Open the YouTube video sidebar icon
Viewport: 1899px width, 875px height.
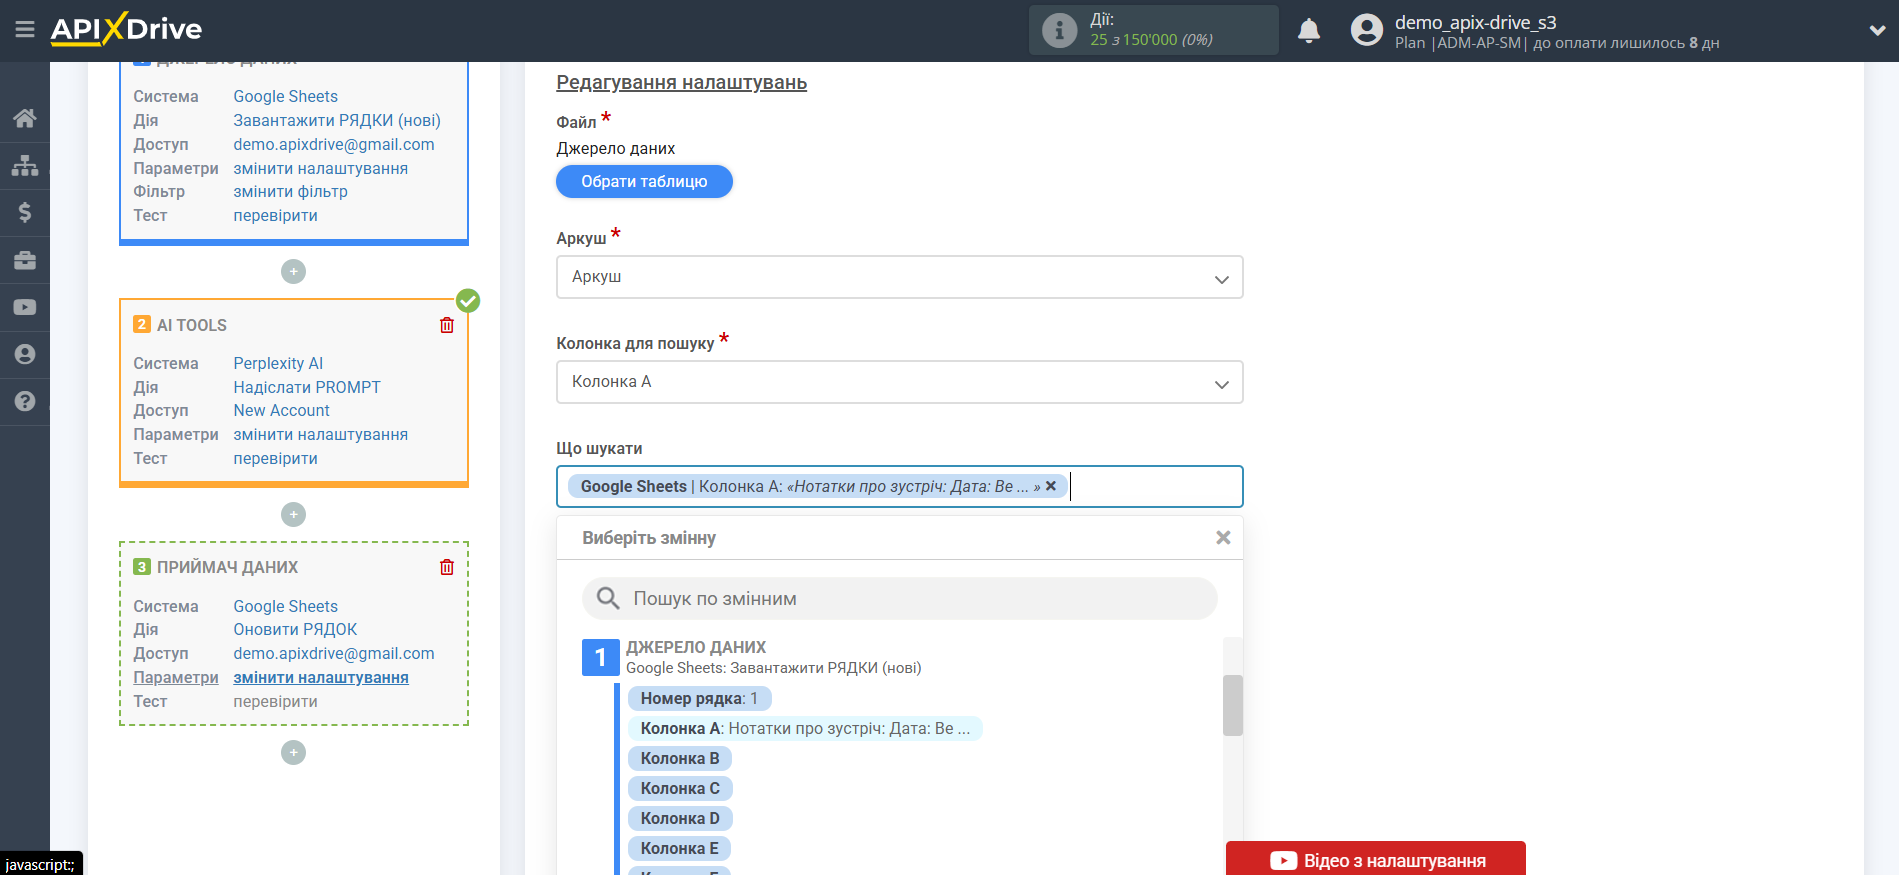click(25, 307)
